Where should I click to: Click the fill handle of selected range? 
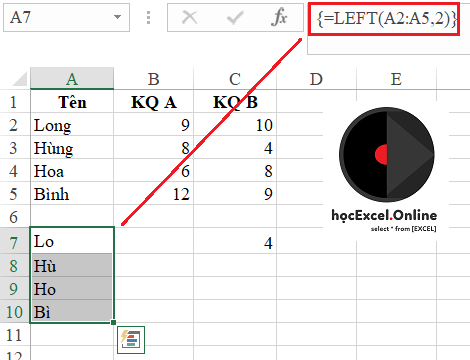(114, 322)
